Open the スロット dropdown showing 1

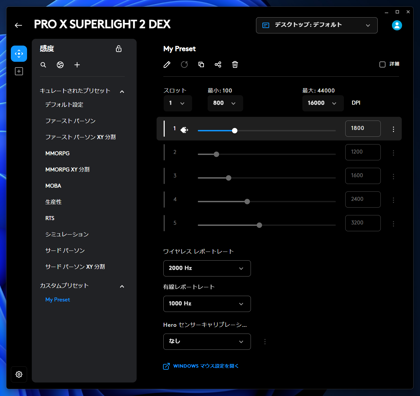pos(178,103)
